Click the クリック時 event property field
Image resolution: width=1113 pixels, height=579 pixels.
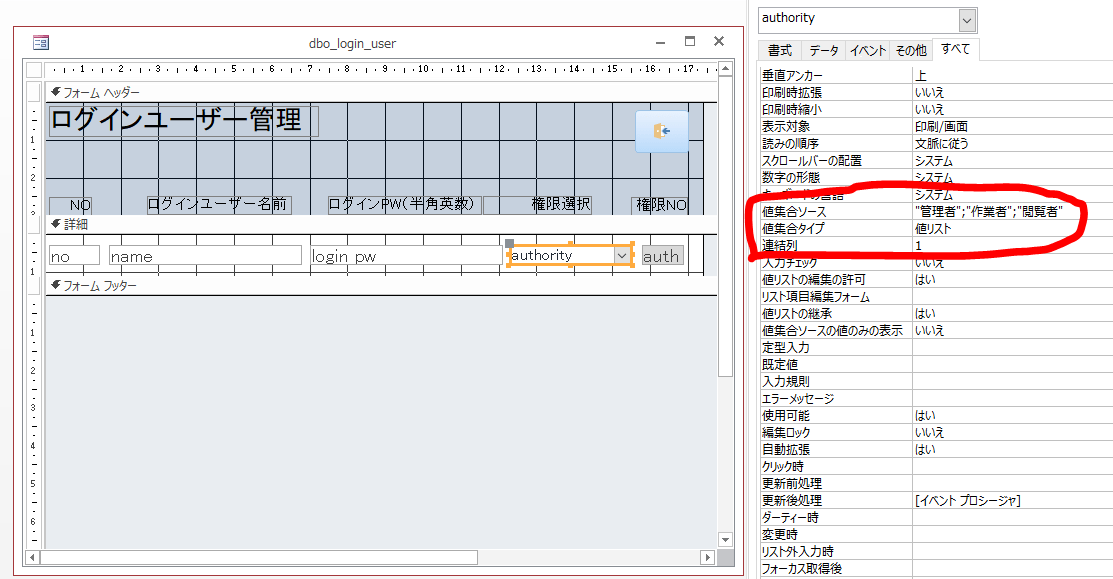pos(1012,467)
